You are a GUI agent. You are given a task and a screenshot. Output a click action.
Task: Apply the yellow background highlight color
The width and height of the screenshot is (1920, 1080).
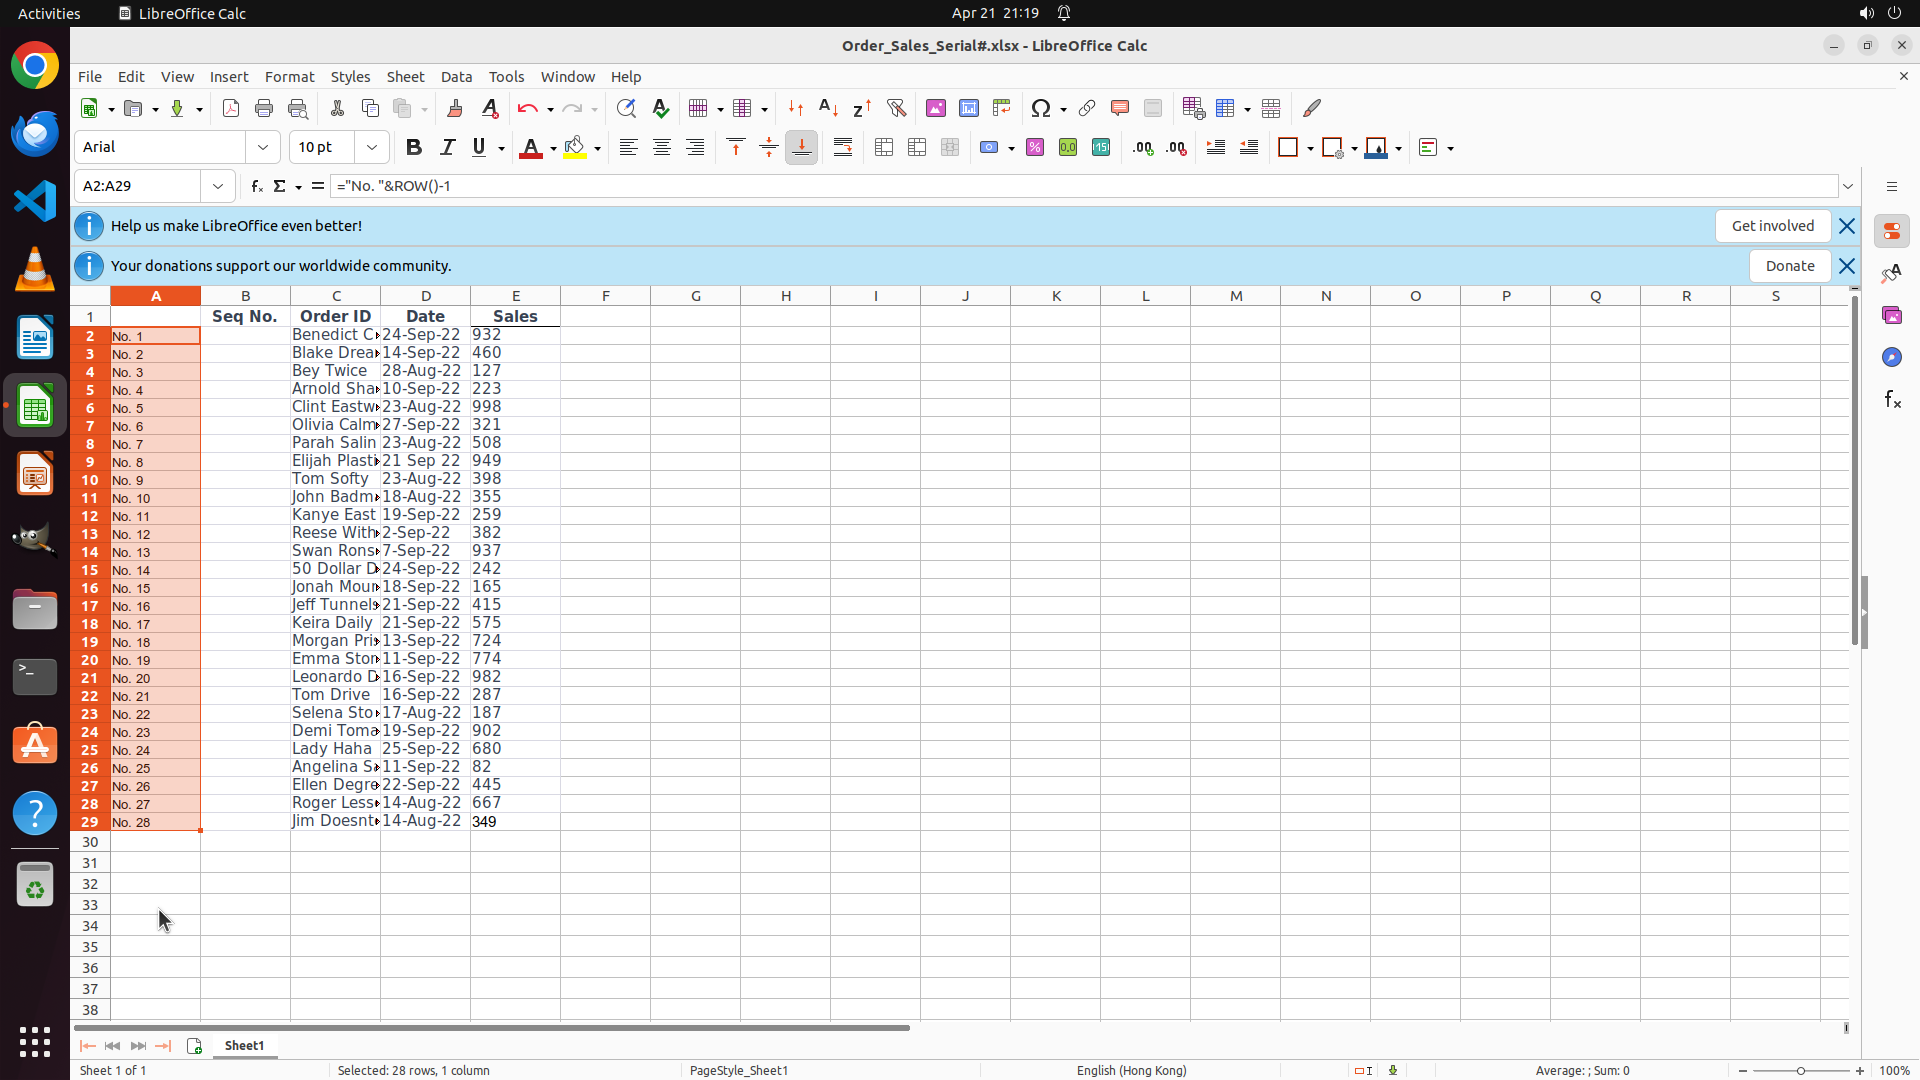tap(575, 148)
